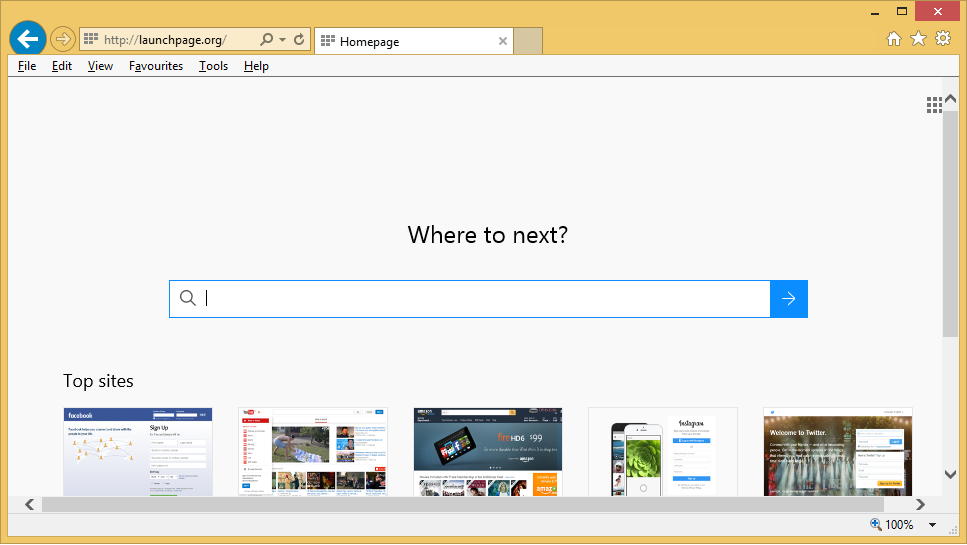Click the browser Back arrow button
The width and height of the screenshot is (967, 545).
click(x=27, y=39)
